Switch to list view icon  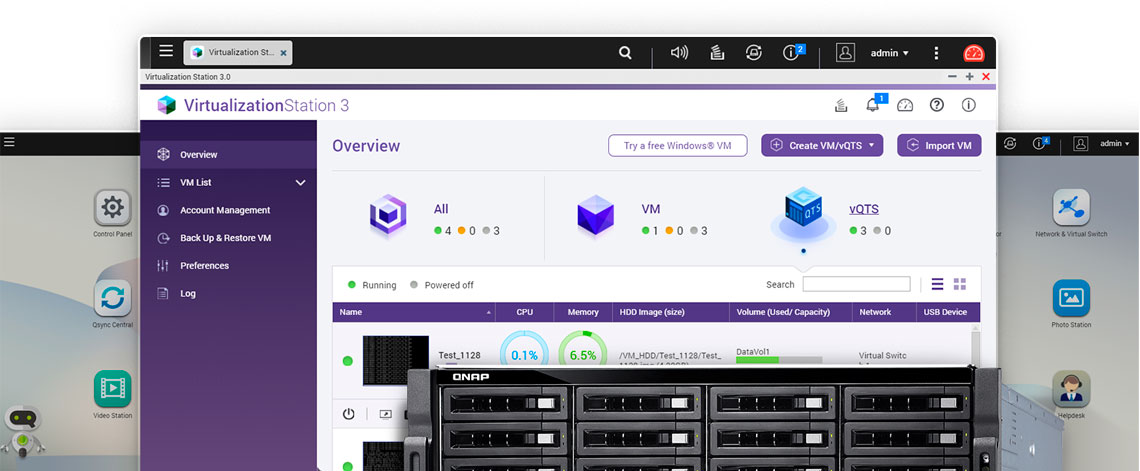(x=937, y=284)
